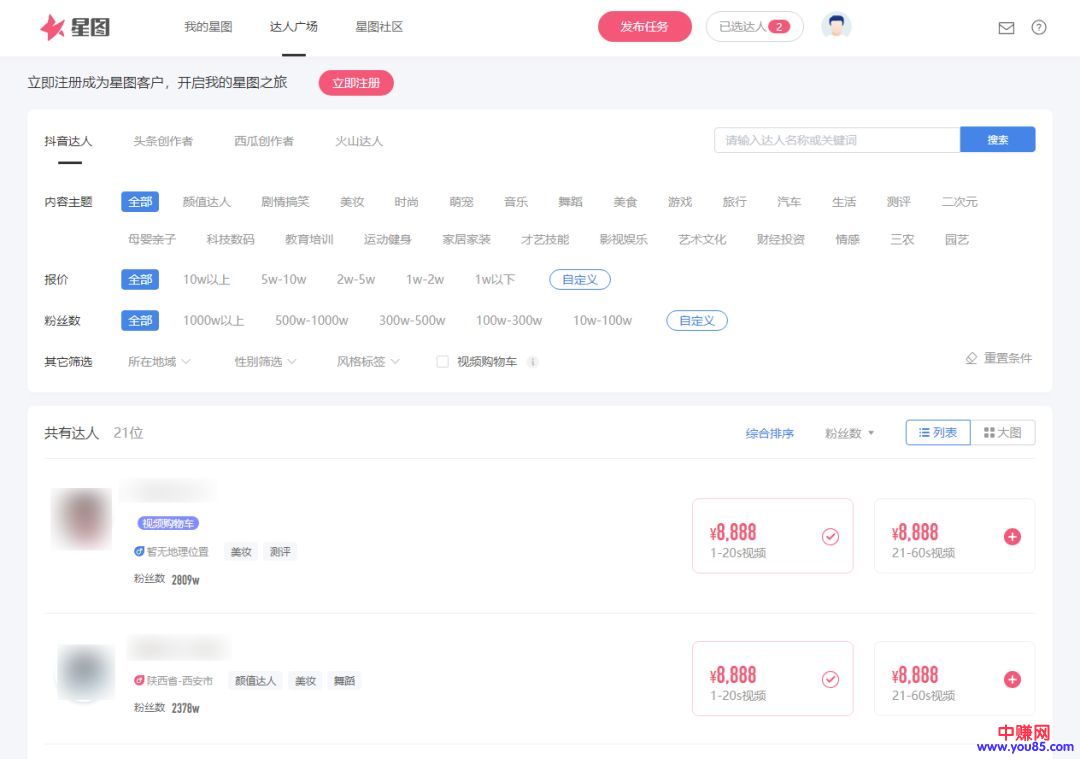Open the mail messages icon
The width and height of the screenshot is (1080, 759).
[1006, 28]
